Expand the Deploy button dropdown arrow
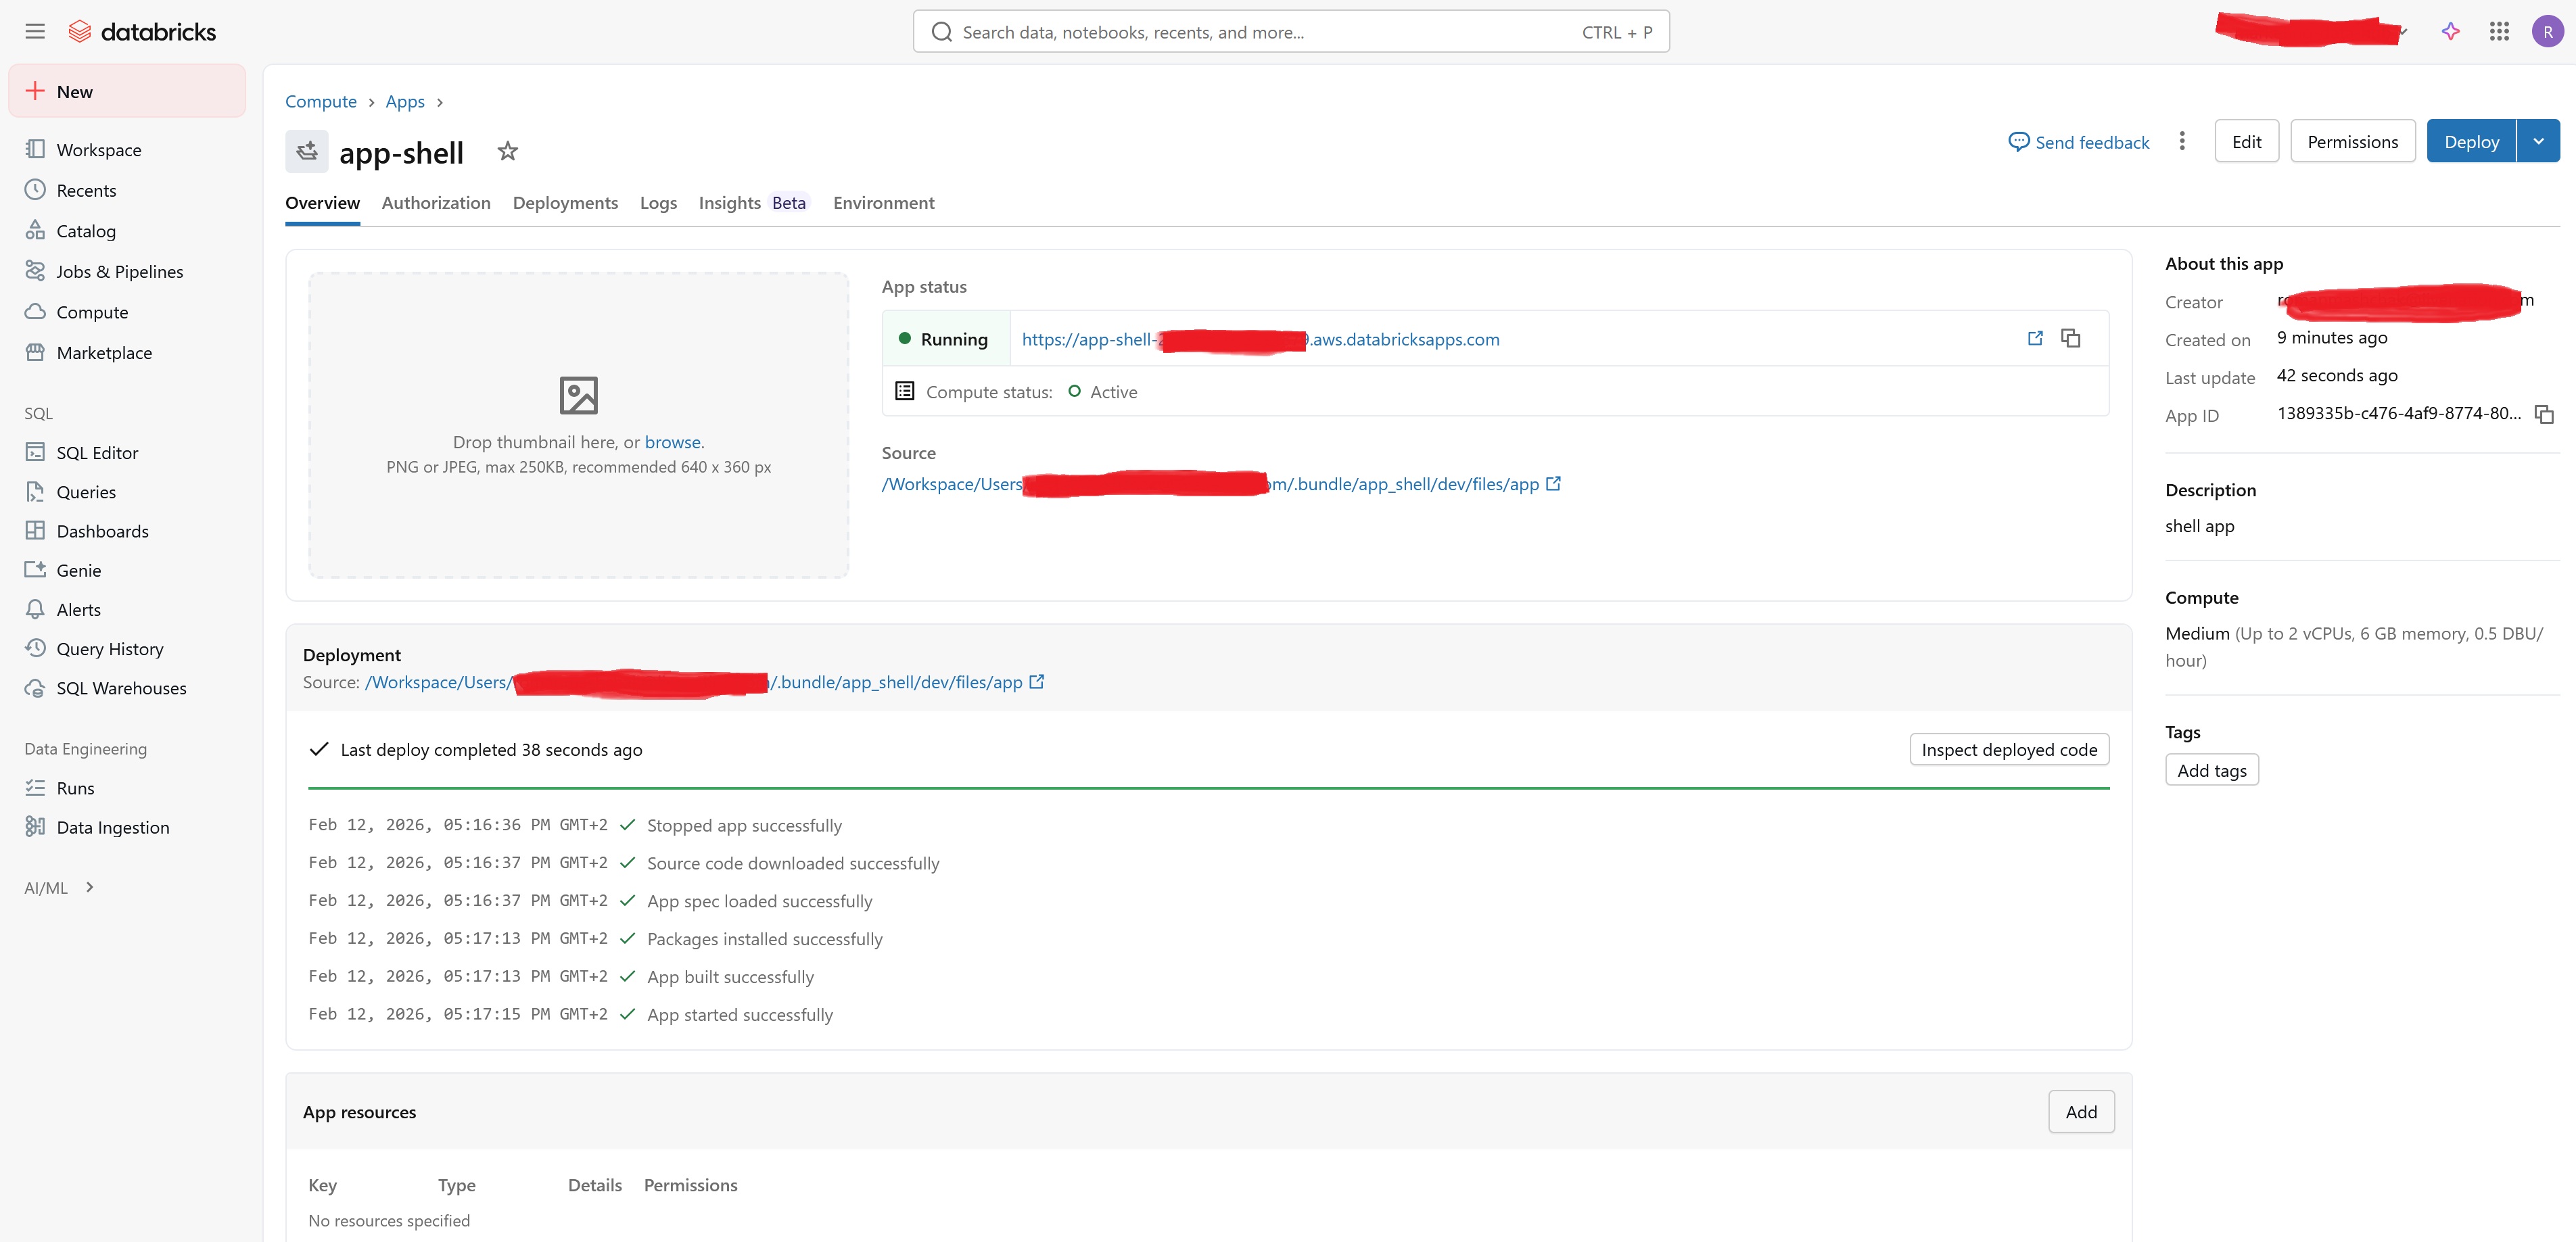The width and height of the screenshot is (2576, 1242). point(2538,142)
